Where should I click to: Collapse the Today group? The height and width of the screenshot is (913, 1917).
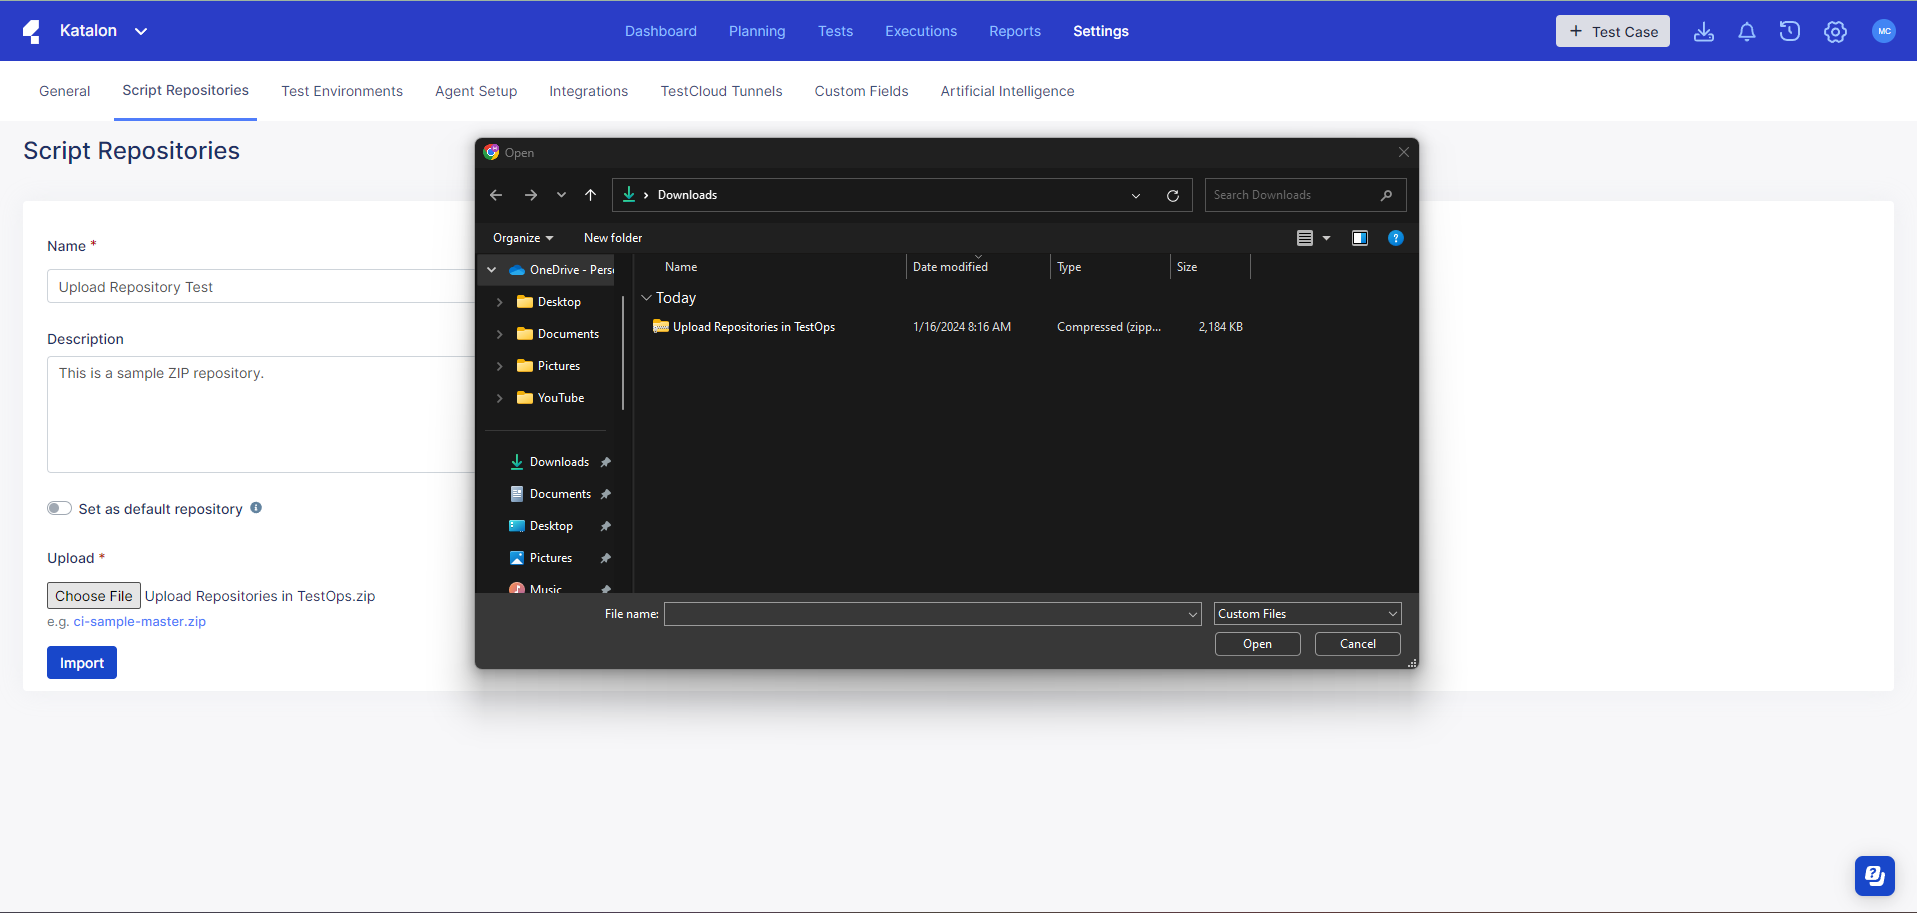click(x=646, y=298)
